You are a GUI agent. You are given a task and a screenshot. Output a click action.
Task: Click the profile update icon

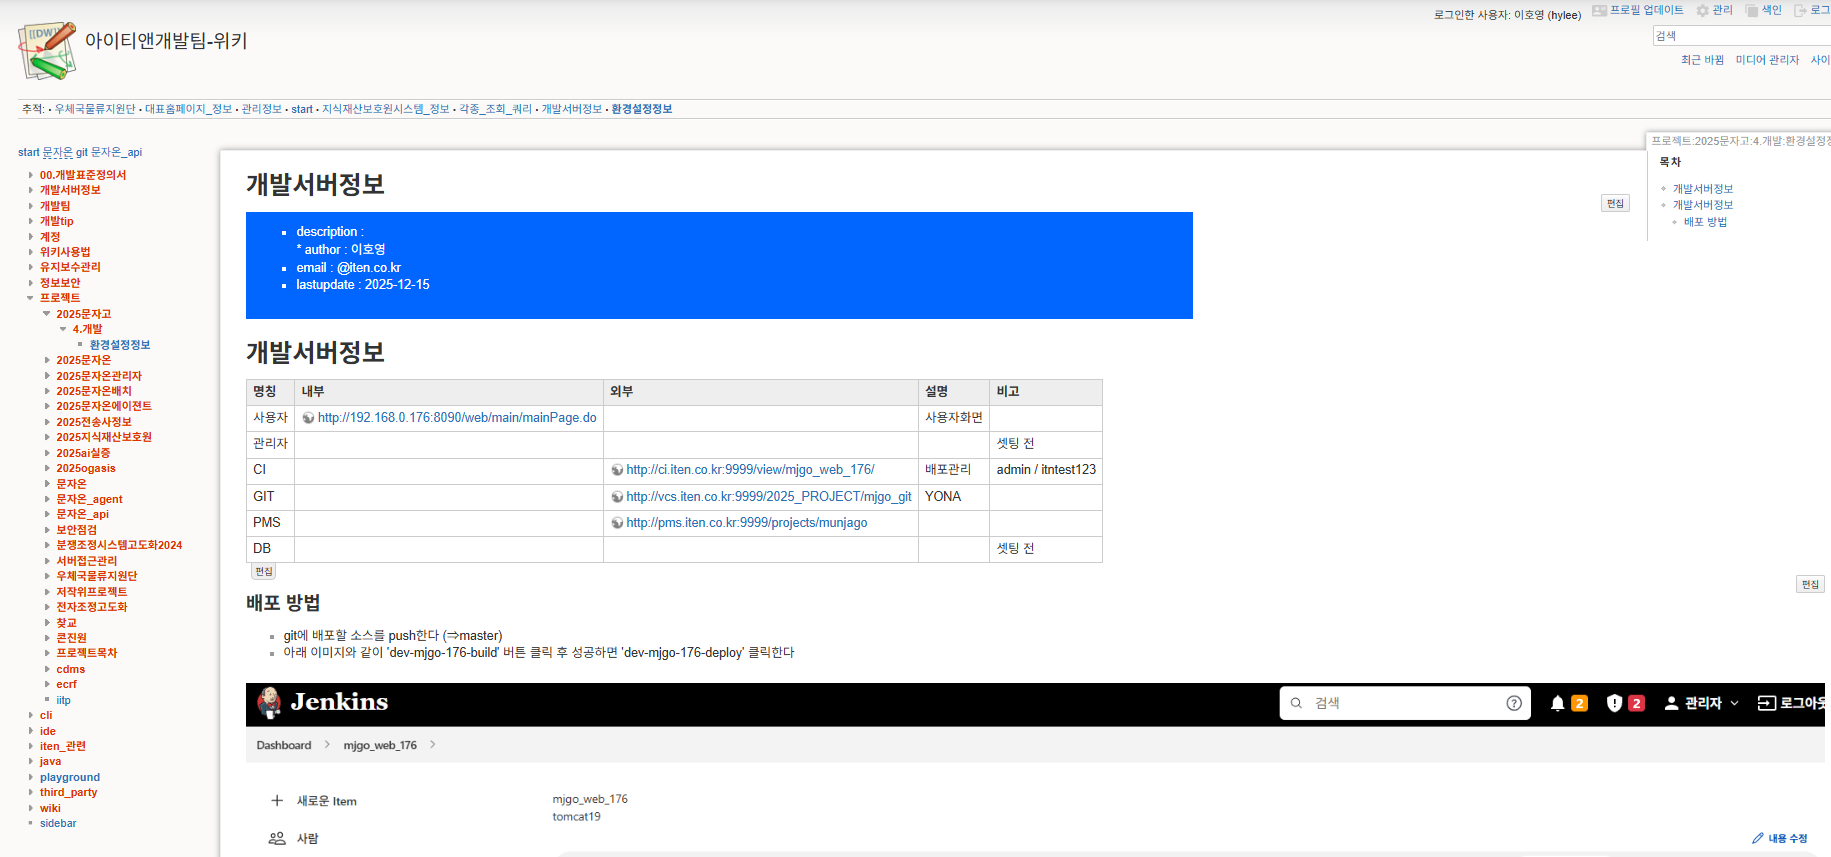click(x=1599, y=11)
